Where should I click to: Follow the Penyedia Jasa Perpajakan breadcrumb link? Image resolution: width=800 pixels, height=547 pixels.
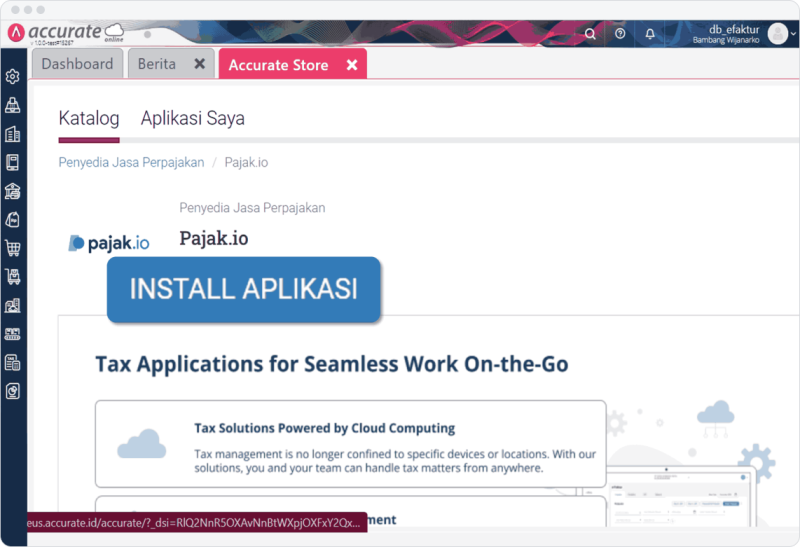pyautogui.click(x=131, y=162)
